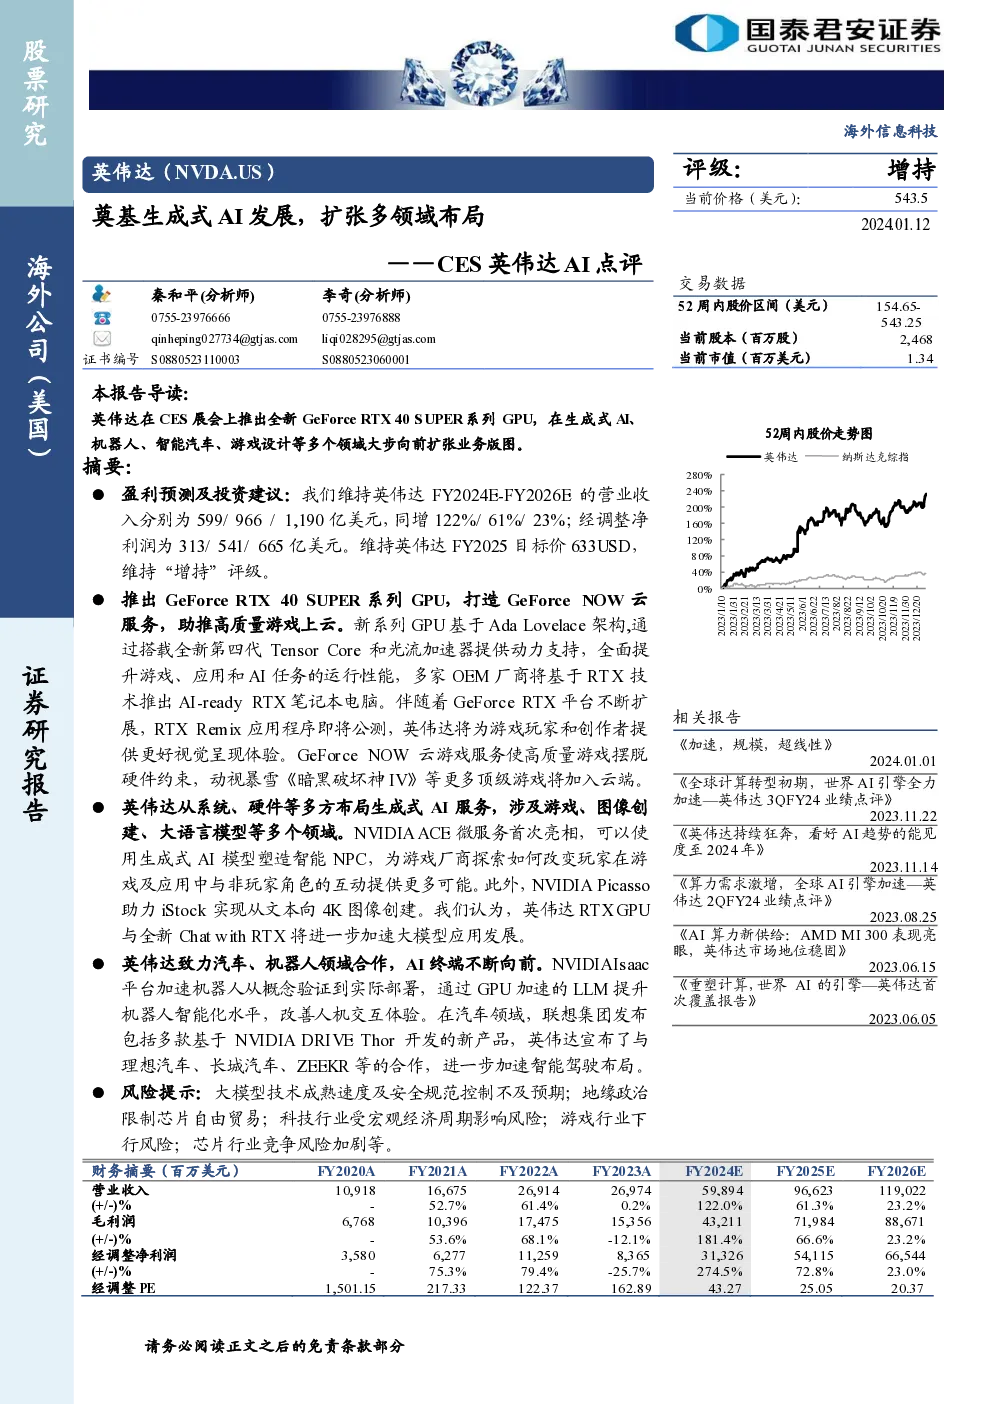This screenshot has width=993, height=1404.
Task: Click the telephone icon under analyst
Action: click(x=101, y=317)
